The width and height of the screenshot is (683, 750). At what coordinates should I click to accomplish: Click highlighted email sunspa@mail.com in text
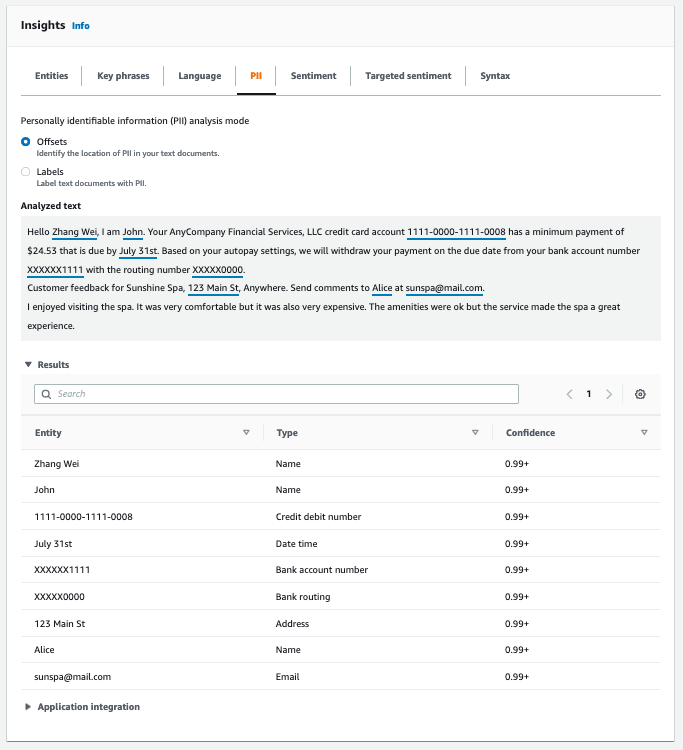pyautogui.click(x=444, y=288)
